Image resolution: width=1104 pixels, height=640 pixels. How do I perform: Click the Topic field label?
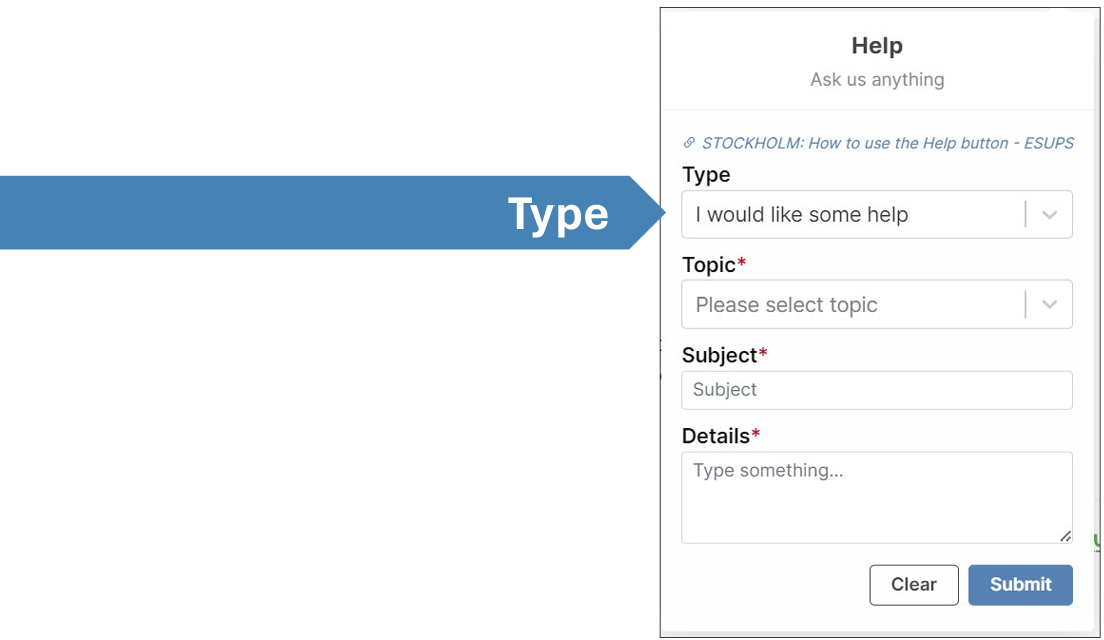tap(710, 264)
